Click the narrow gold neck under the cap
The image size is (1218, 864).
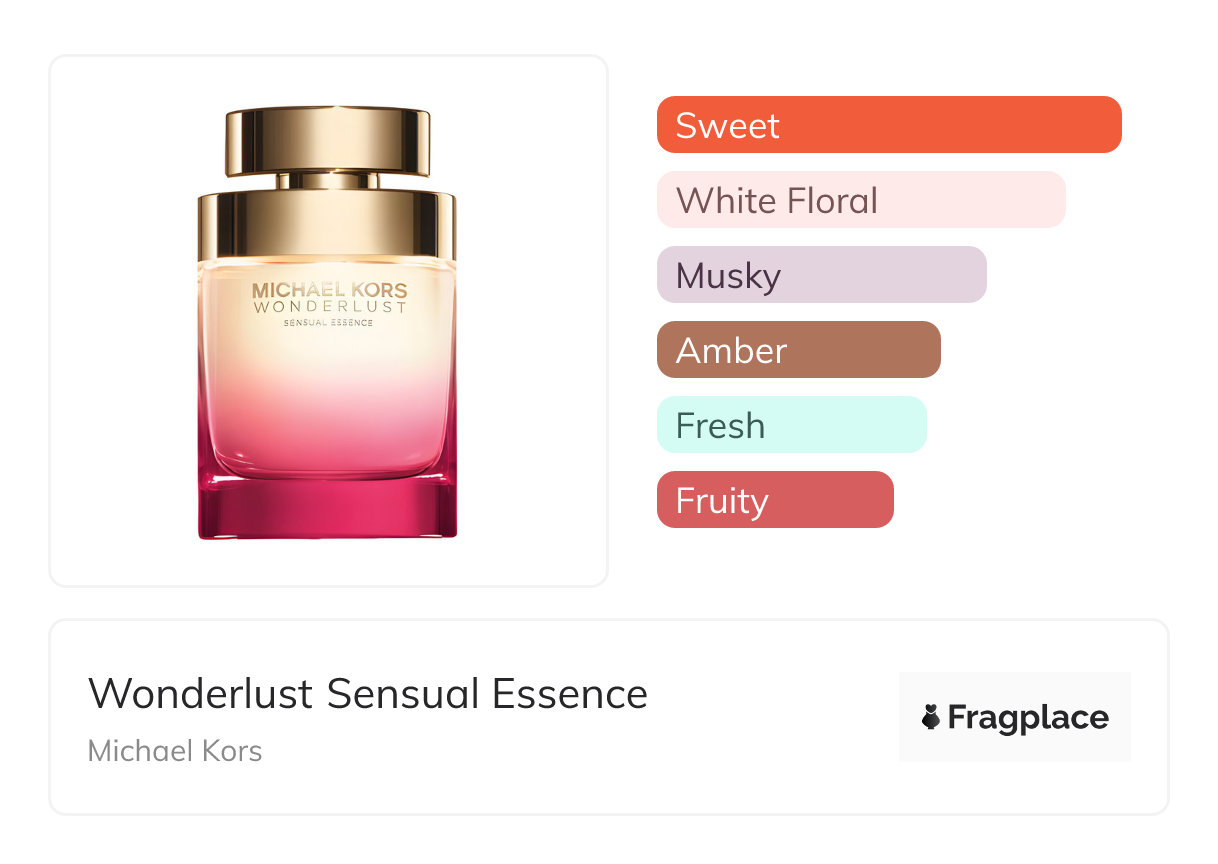(x=328, y=181)
